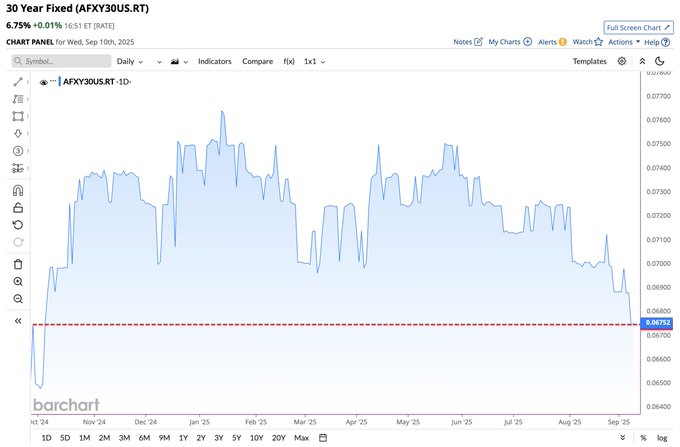Image resolution: width=680 pixels, height=447 pixels.
Task: Select the 1M time range
Action: click(x=85, y=438)
